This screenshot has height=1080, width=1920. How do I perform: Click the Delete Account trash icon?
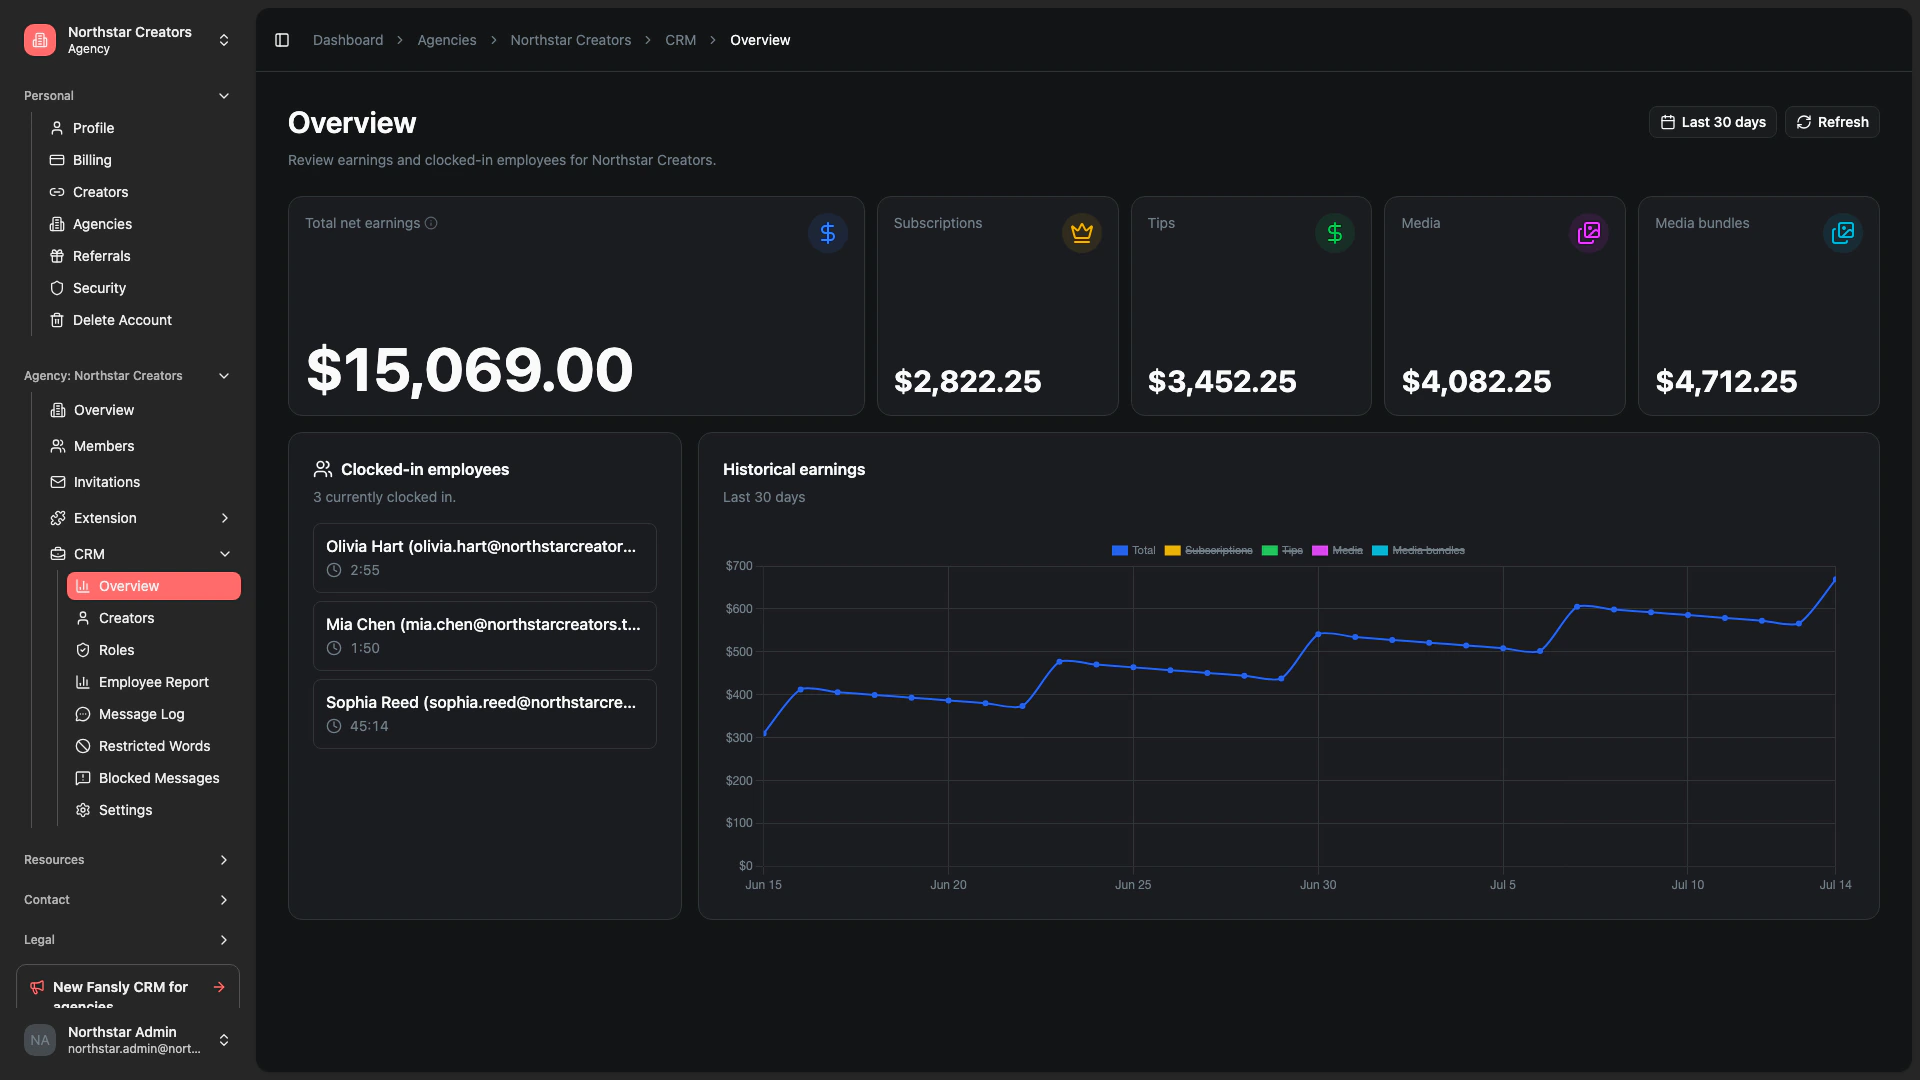[x=57, y=320]
